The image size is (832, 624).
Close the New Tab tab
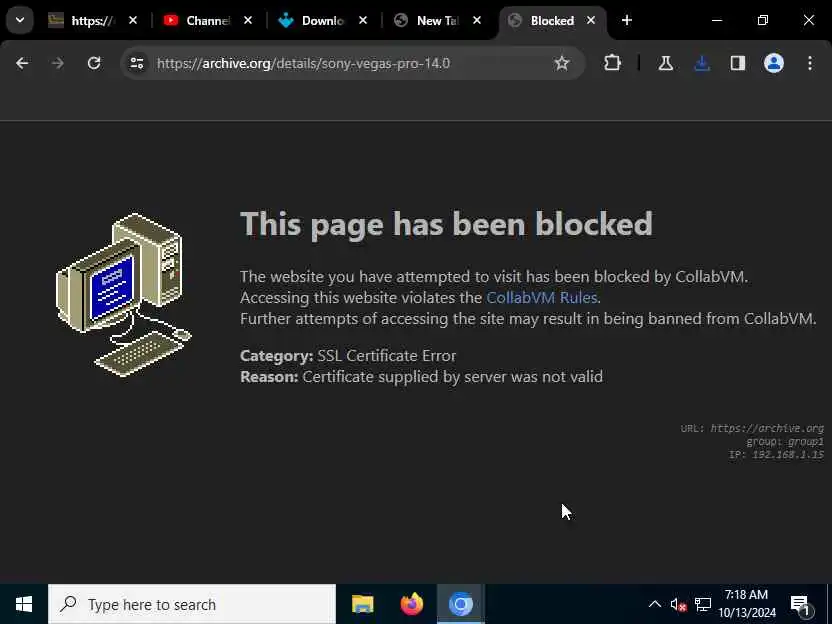(x=477, y=20)
